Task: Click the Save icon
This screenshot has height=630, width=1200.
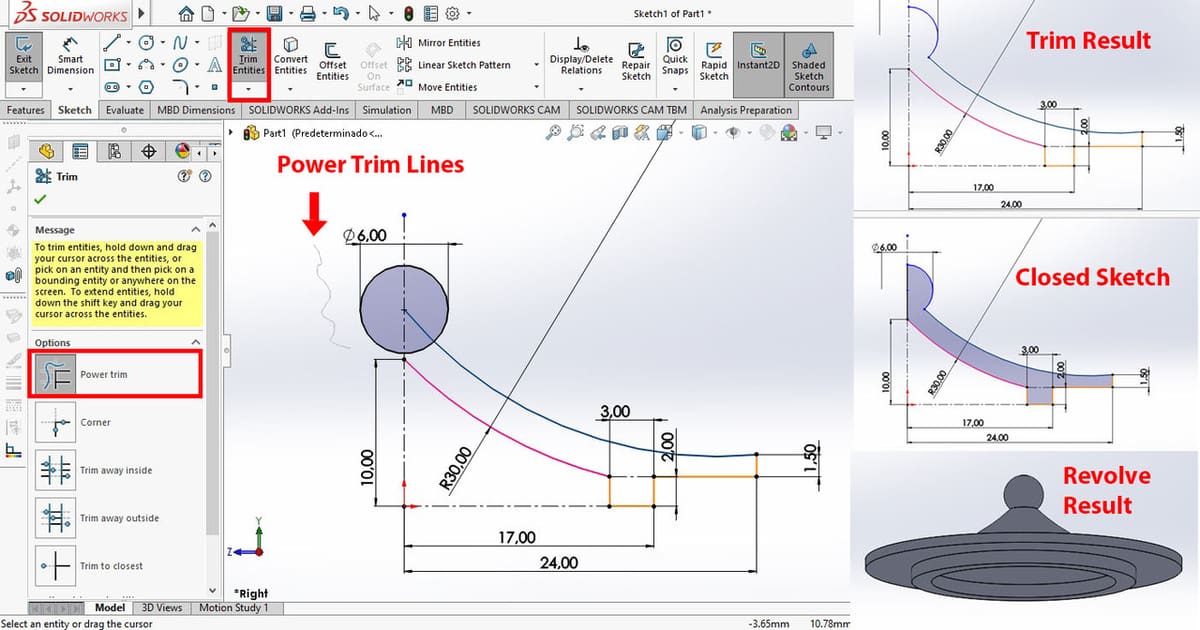Action: [274, 13]
